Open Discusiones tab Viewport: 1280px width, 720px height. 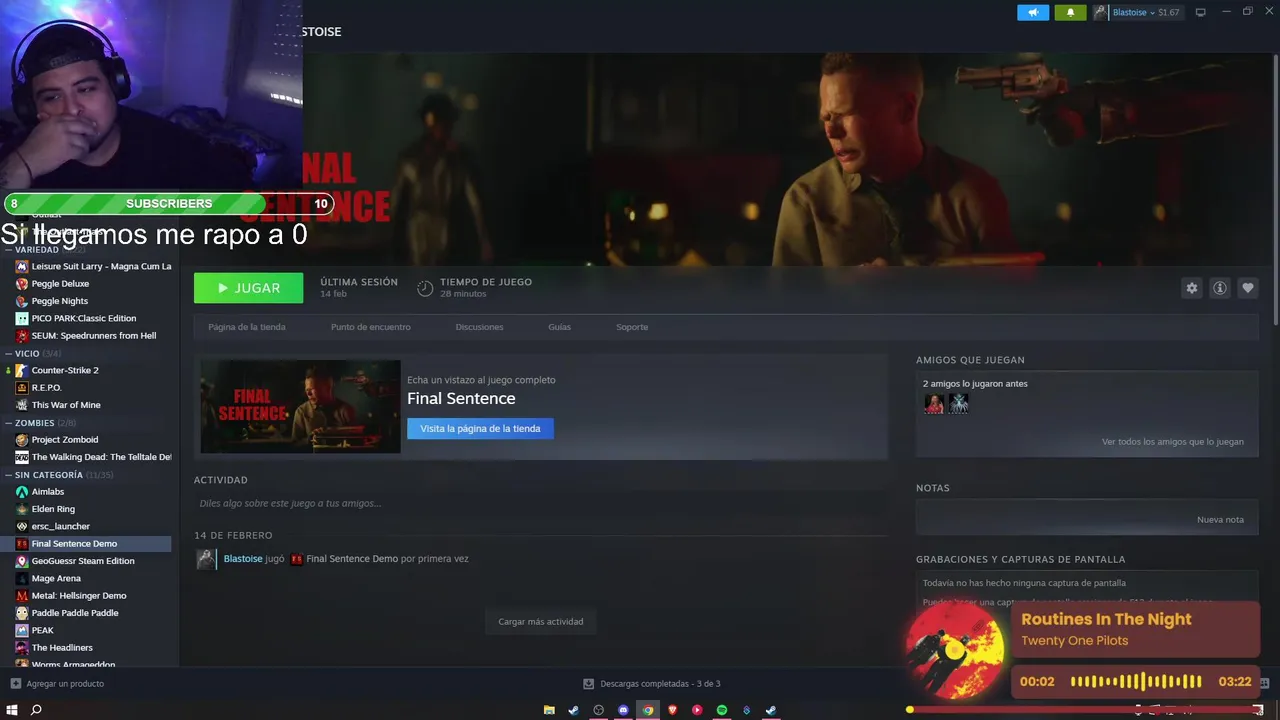[479, 327]
